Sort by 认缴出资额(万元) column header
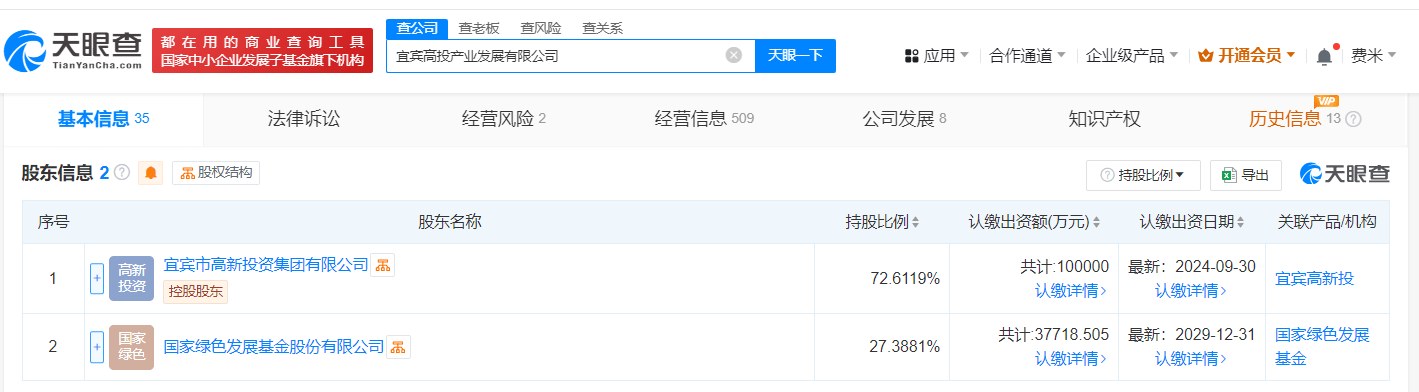1419x392 pixels. pyautogui.click(x=1034, y=222)
